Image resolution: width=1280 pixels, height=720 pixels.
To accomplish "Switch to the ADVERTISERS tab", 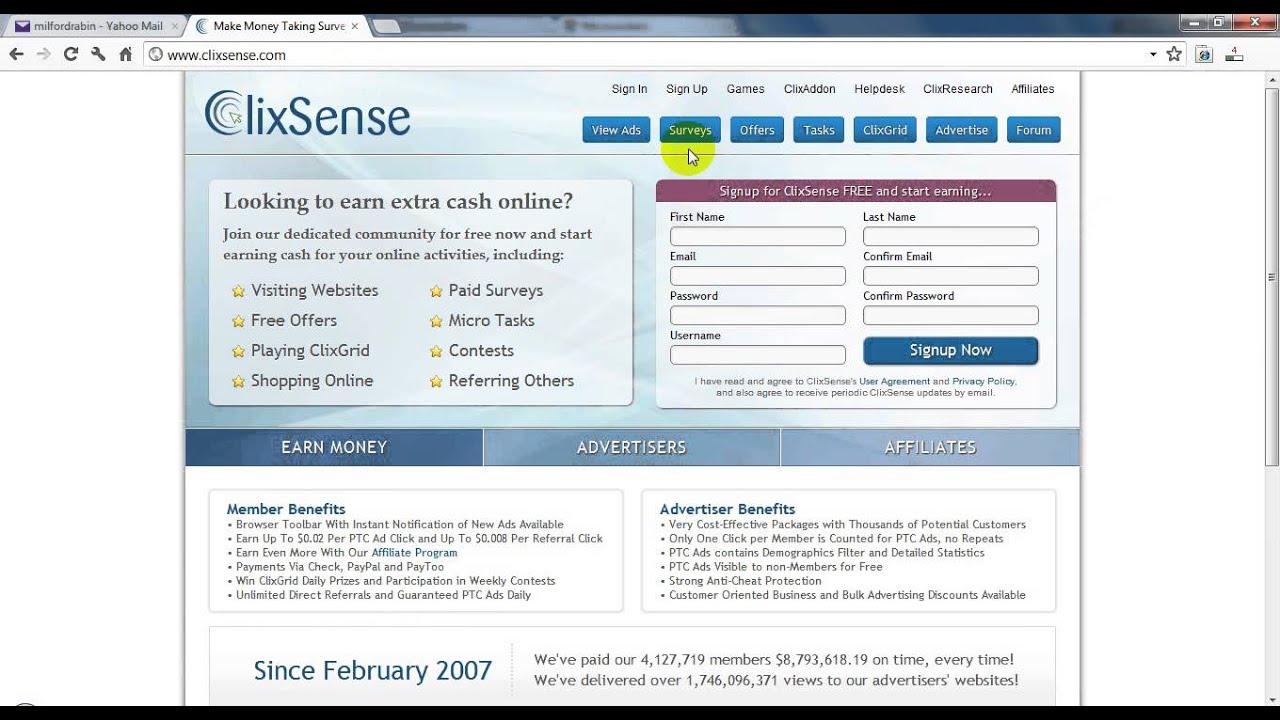I will tap(632, 448).
